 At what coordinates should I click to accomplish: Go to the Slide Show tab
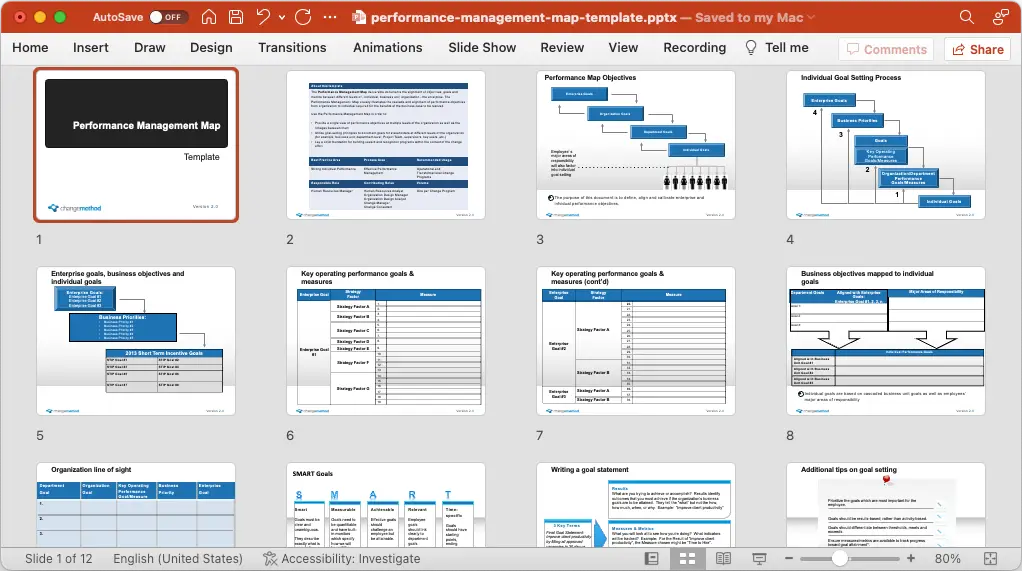[x=482, y=48]
